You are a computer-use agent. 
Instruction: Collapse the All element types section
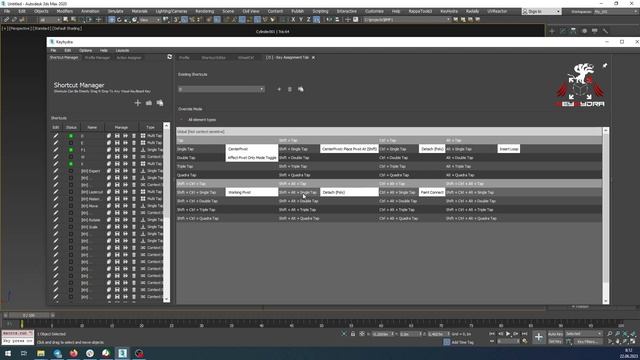(x=182, y=120)
